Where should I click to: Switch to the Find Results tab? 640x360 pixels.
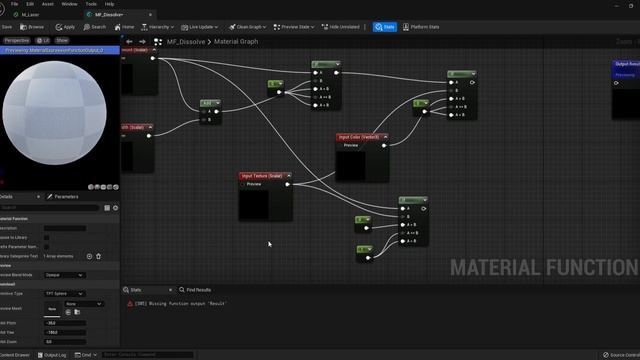(x=195, y=290)
